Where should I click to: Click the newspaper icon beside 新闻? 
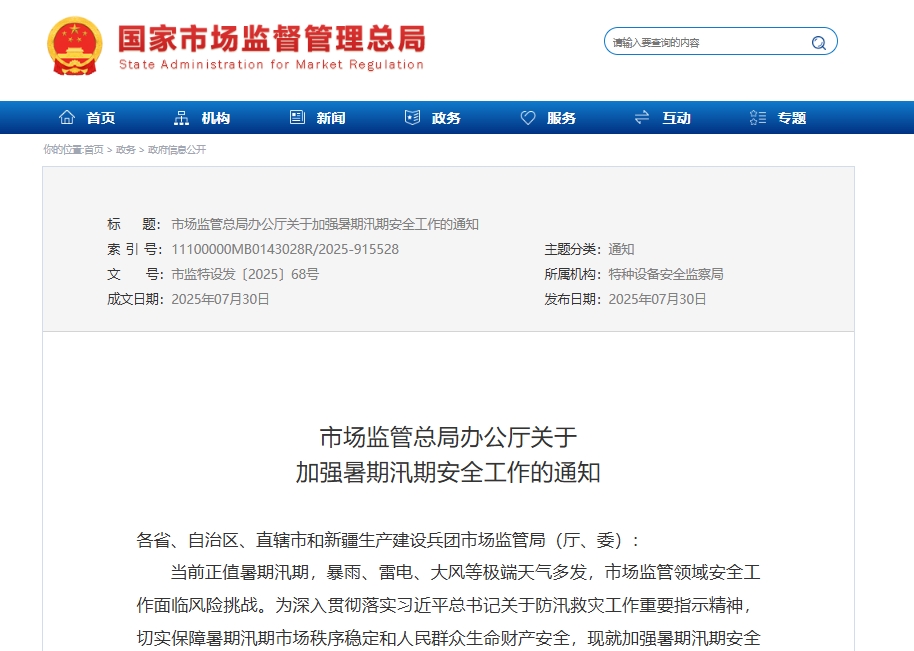(297, 118)
